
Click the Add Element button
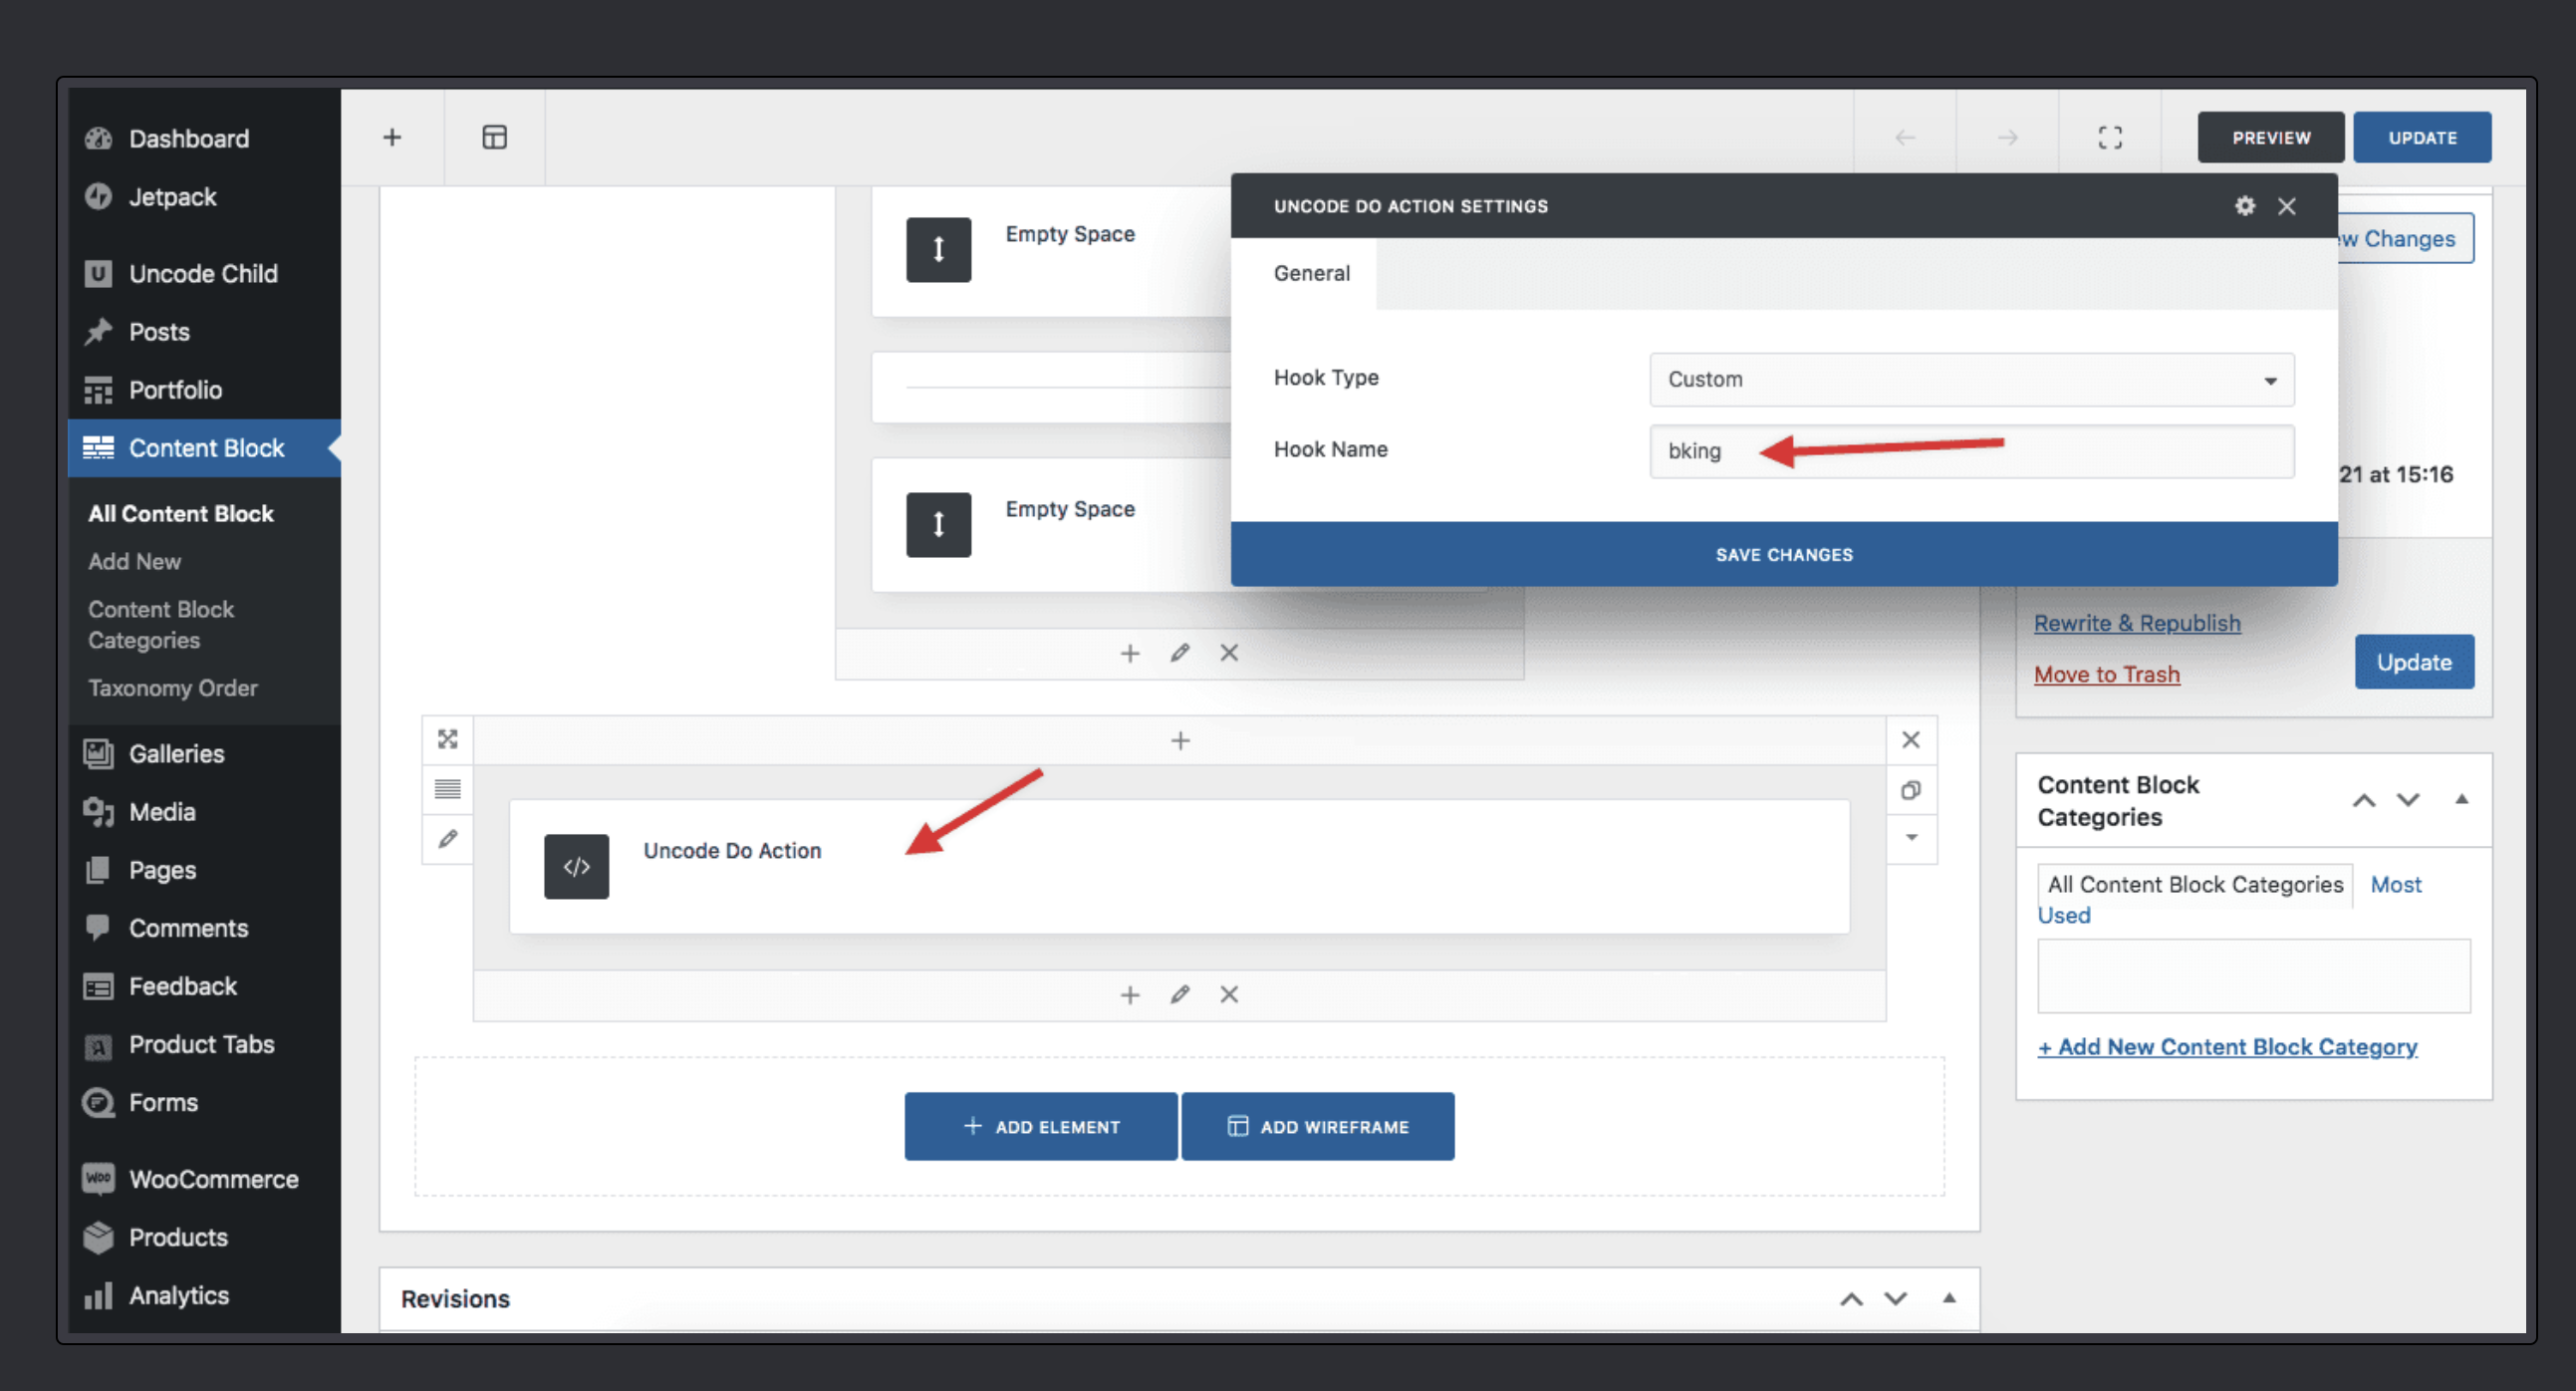(1040, 1126)
